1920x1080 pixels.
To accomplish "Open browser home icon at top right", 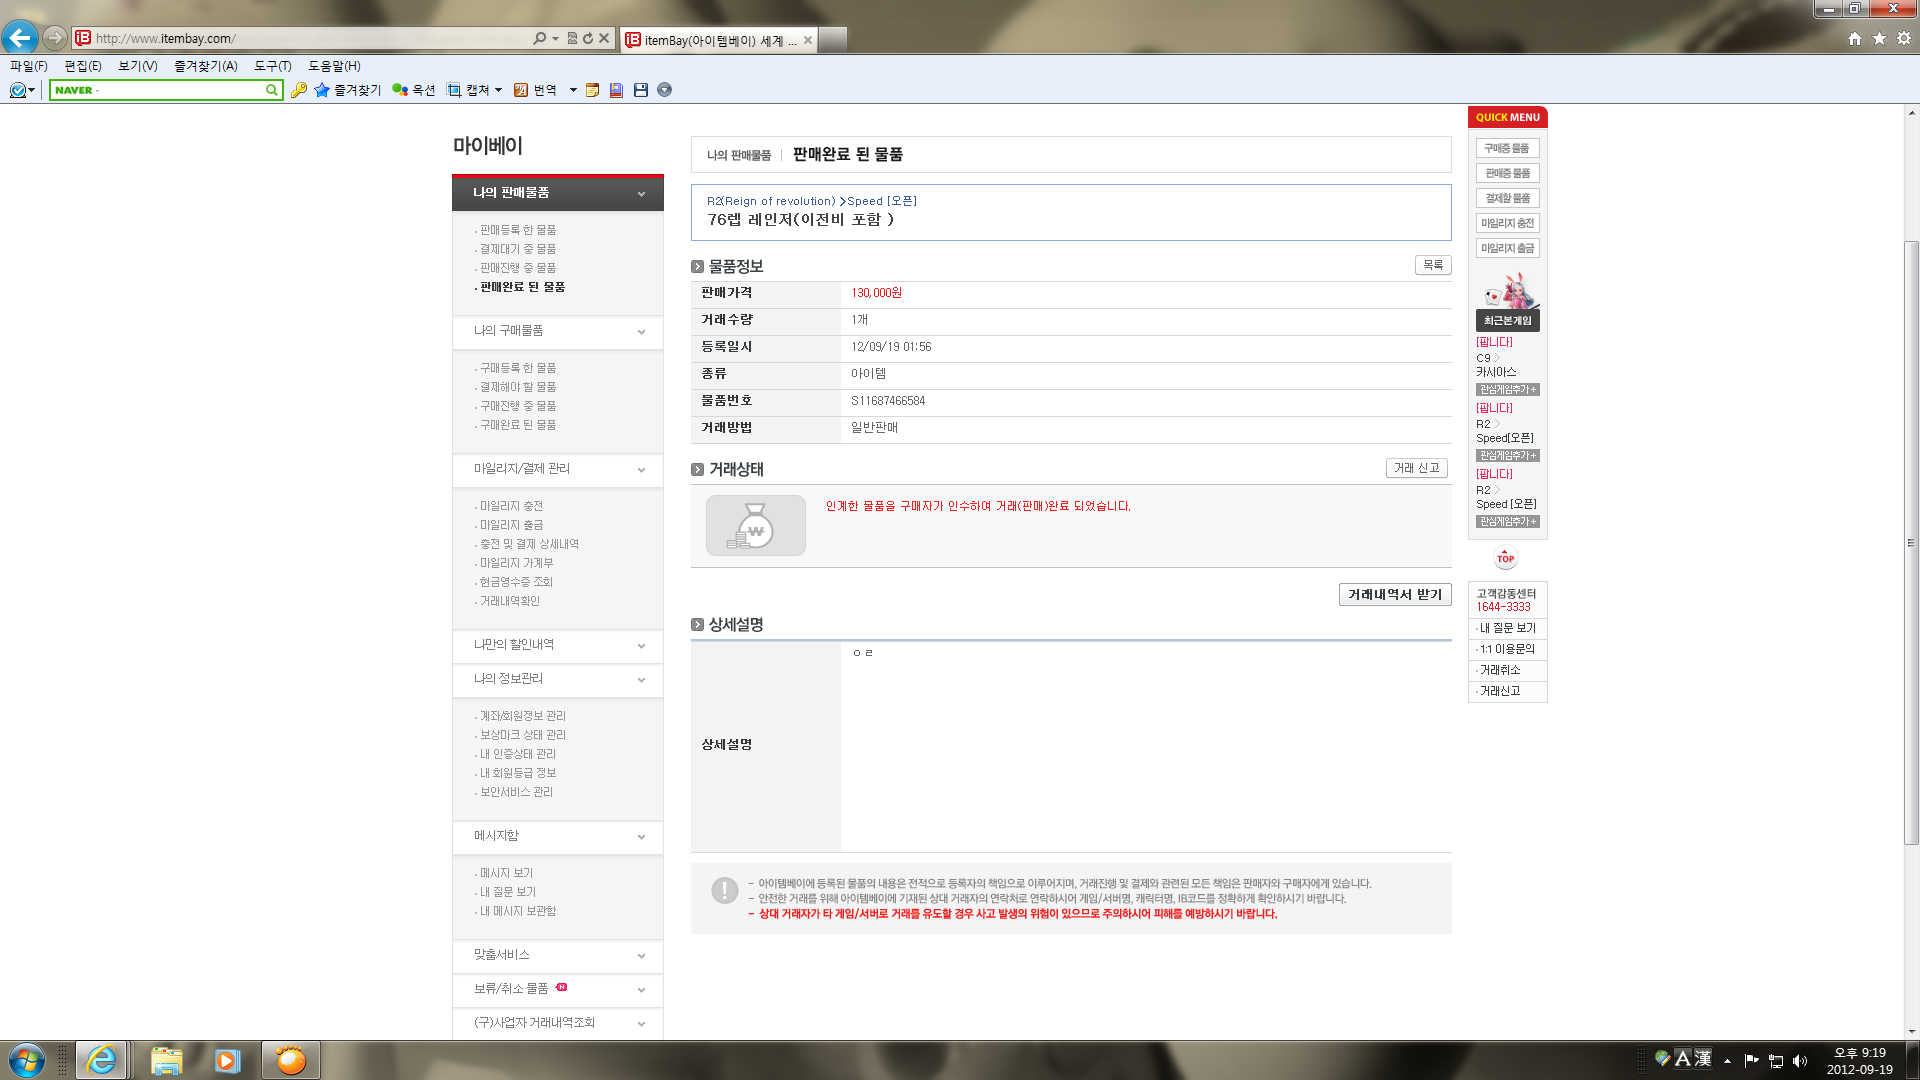I will [x=1854, y=38].
